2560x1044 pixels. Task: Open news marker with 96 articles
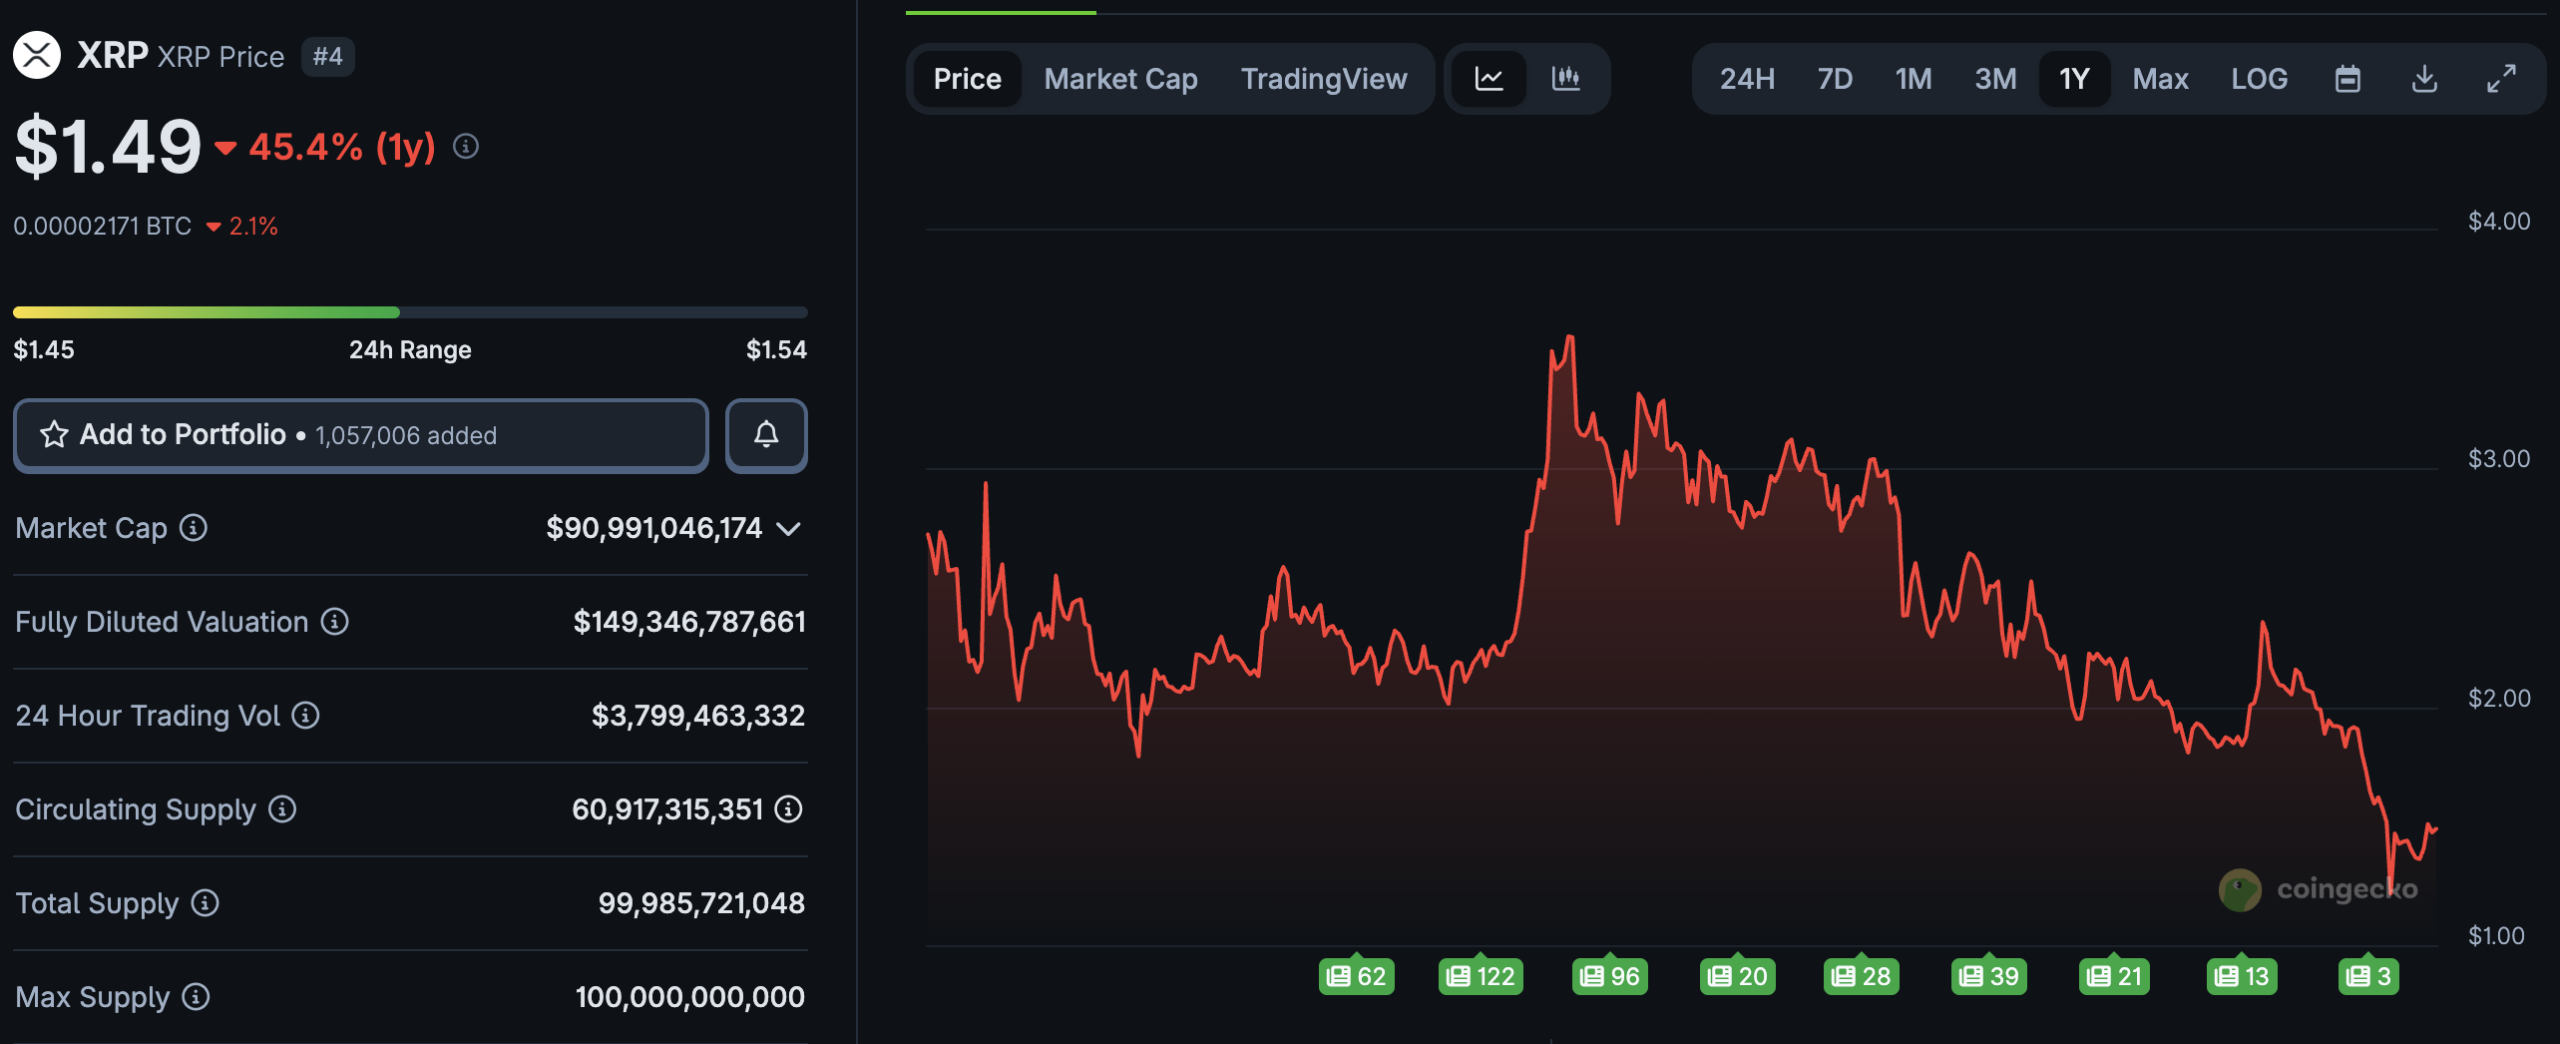click(1610, 975)
